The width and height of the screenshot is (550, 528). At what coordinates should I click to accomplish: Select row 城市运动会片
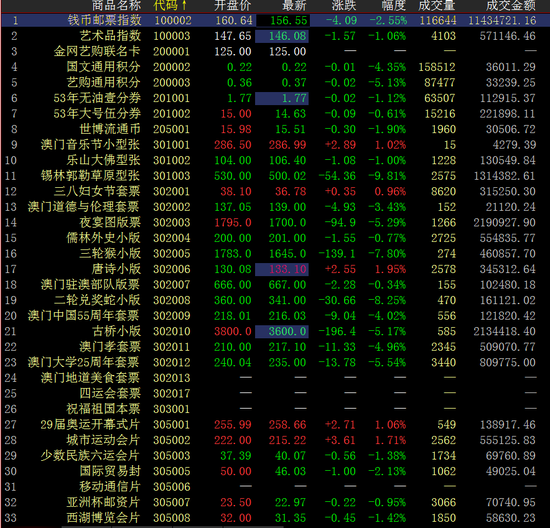pos(275,440)
